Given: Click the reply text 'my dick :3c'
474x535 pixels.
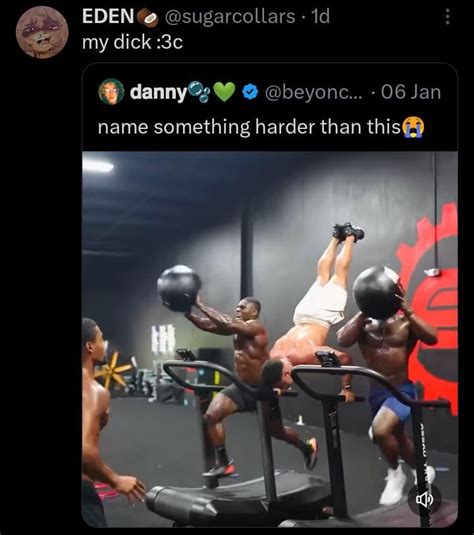Looking at the screenshot, I should point(132,42).
